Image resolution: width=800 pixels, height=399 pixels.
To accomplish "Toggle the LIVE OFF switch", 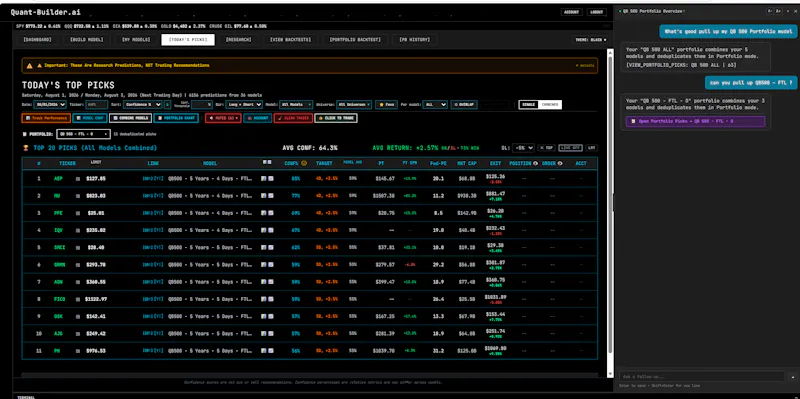I will tap(570, 147).
